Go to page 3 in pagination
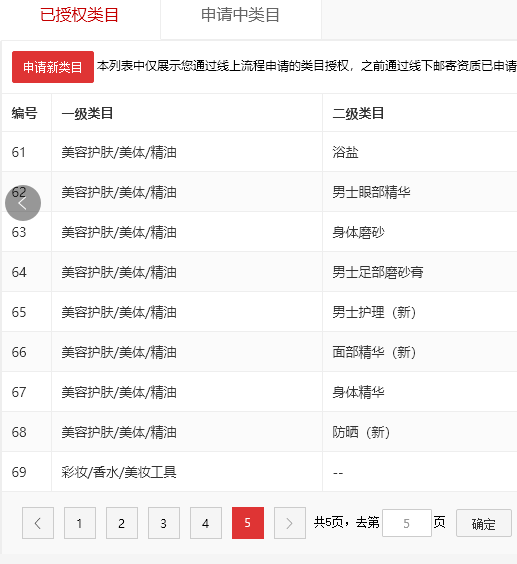The height and width of the screenshot is (564, 517). tap(164, 523)
